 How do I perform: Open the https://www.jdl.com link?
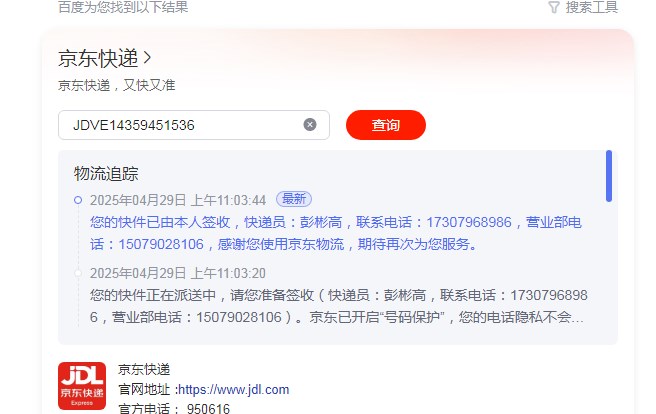[x=233, y=390]
